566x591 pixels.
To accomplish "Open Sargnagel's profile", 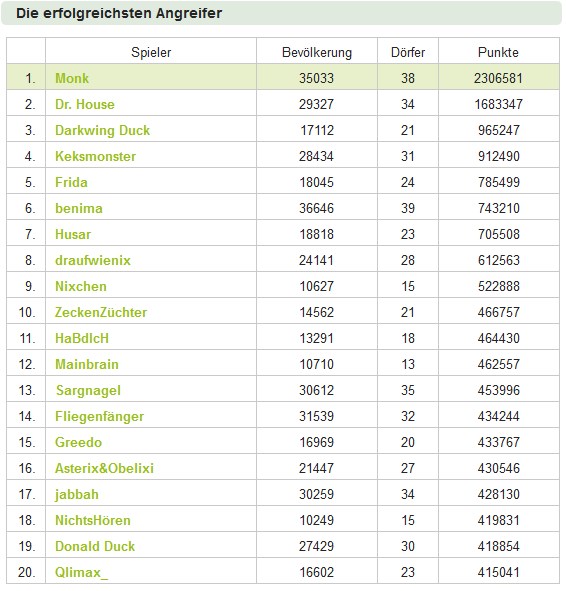I will (x=89, y=390).
